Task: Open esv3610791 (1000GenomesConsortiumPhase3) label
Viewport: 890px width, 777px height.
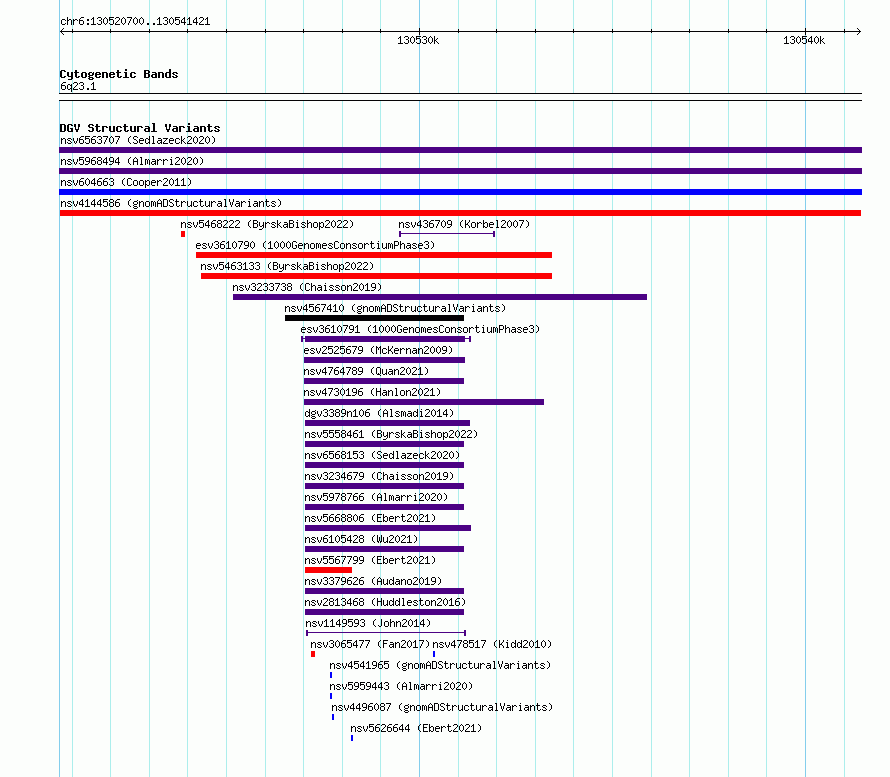Action: 420,329
